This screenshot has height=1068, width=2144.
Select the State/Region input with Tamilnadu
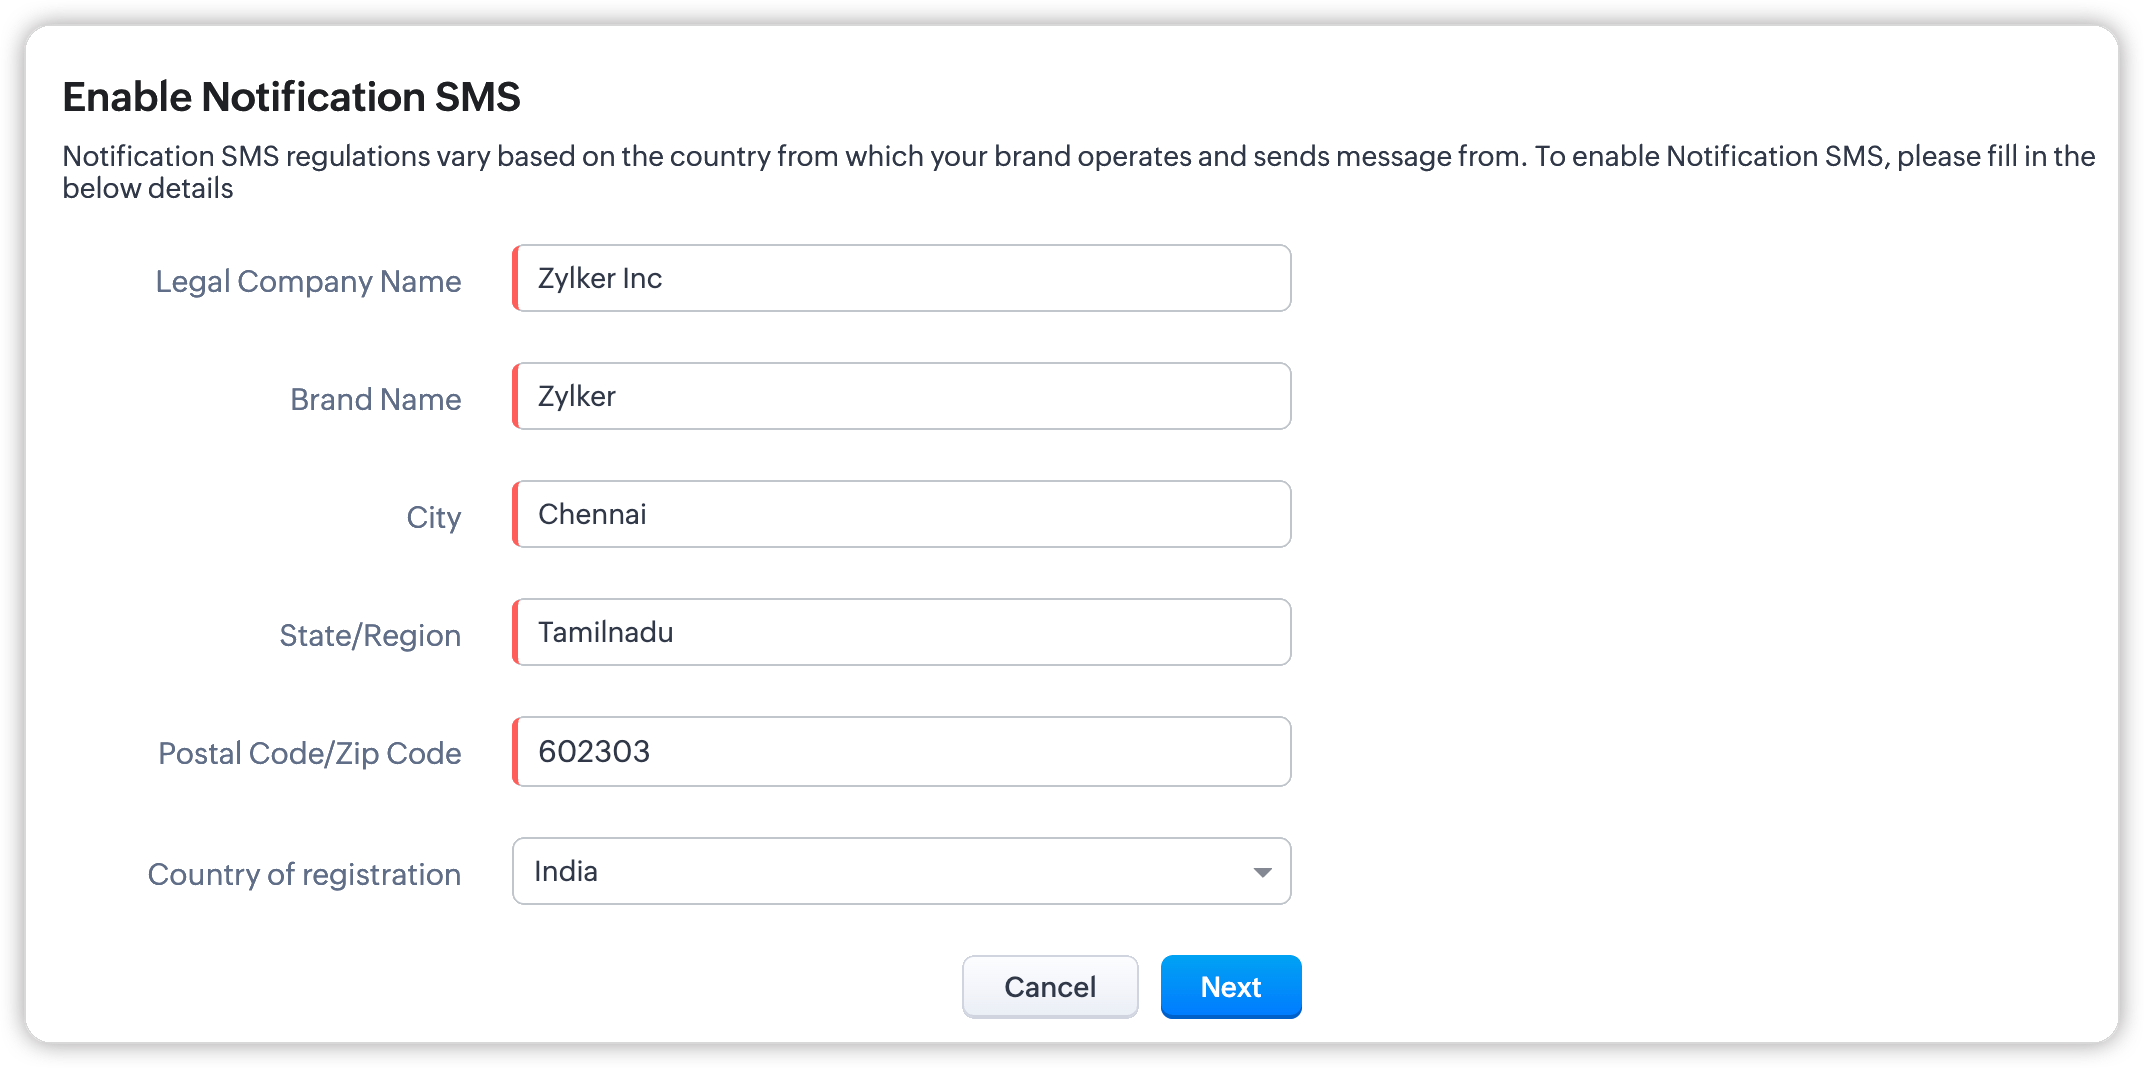click(902, 632)
